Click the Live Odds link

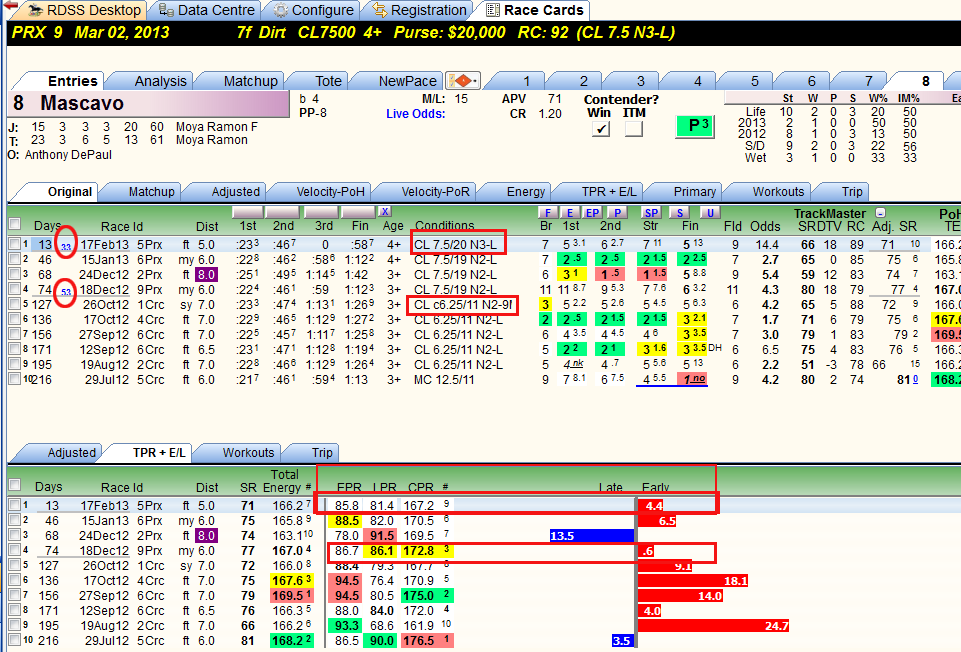(416, 113)
